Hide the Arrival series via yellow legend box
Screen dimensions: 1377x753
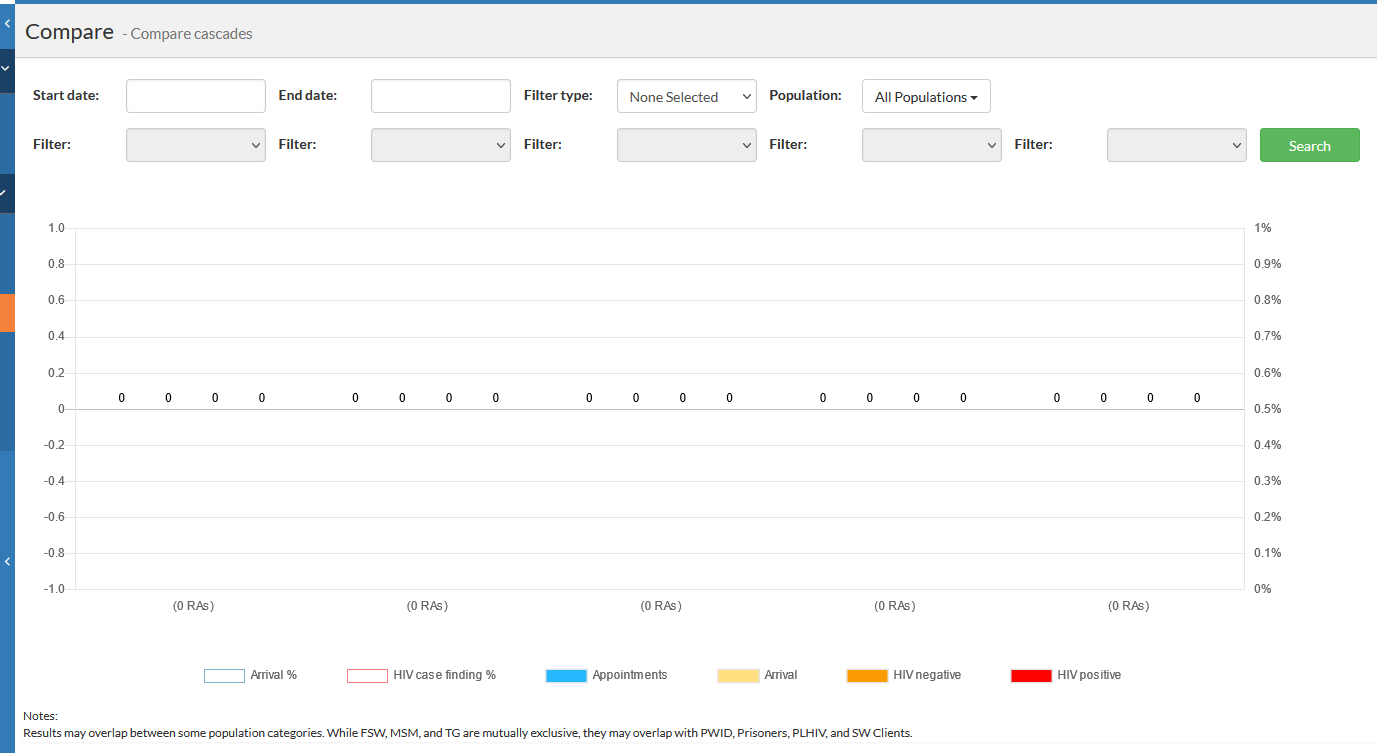738,676
